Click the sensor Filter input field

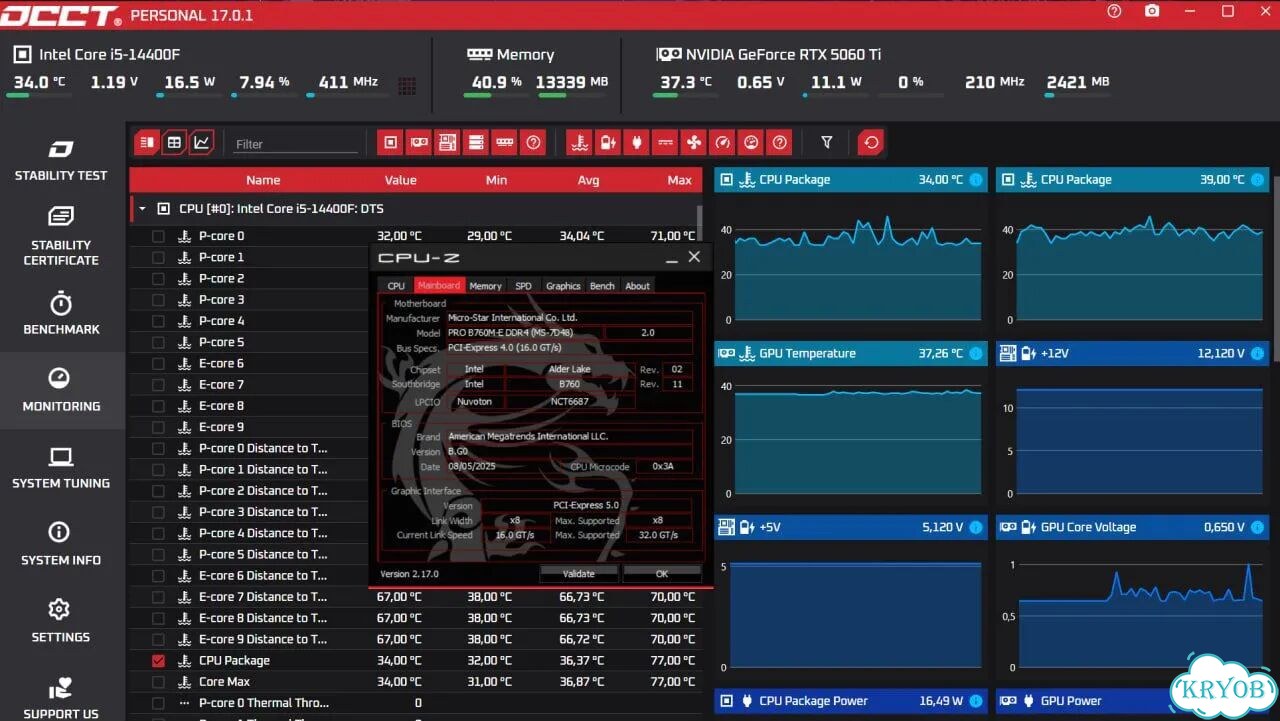(295, 144)
